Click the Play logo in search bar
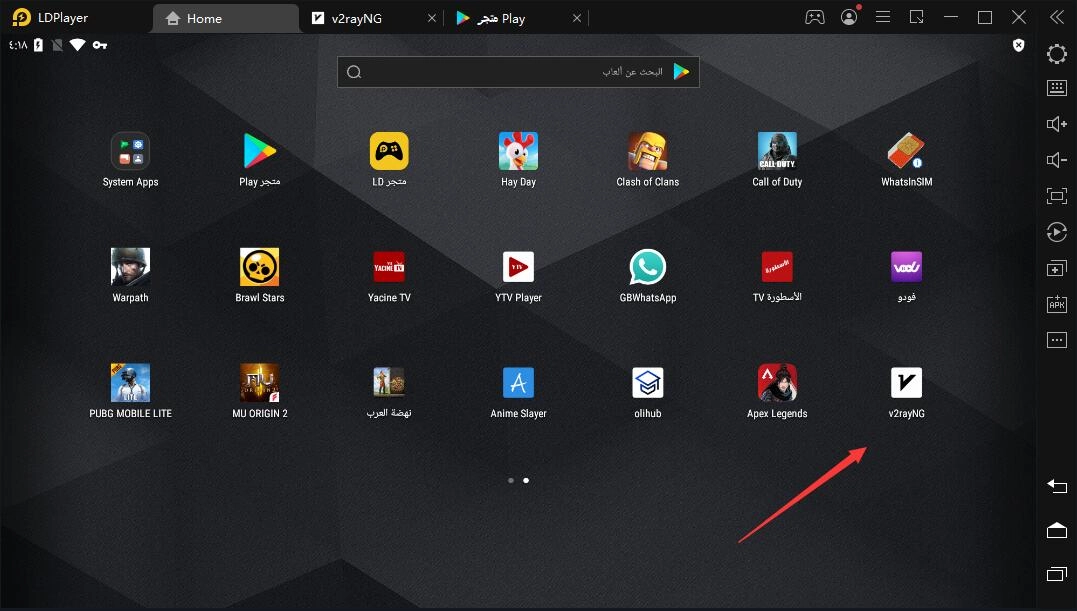This screenshot has height=611, width=1077. tap(681, 71)
